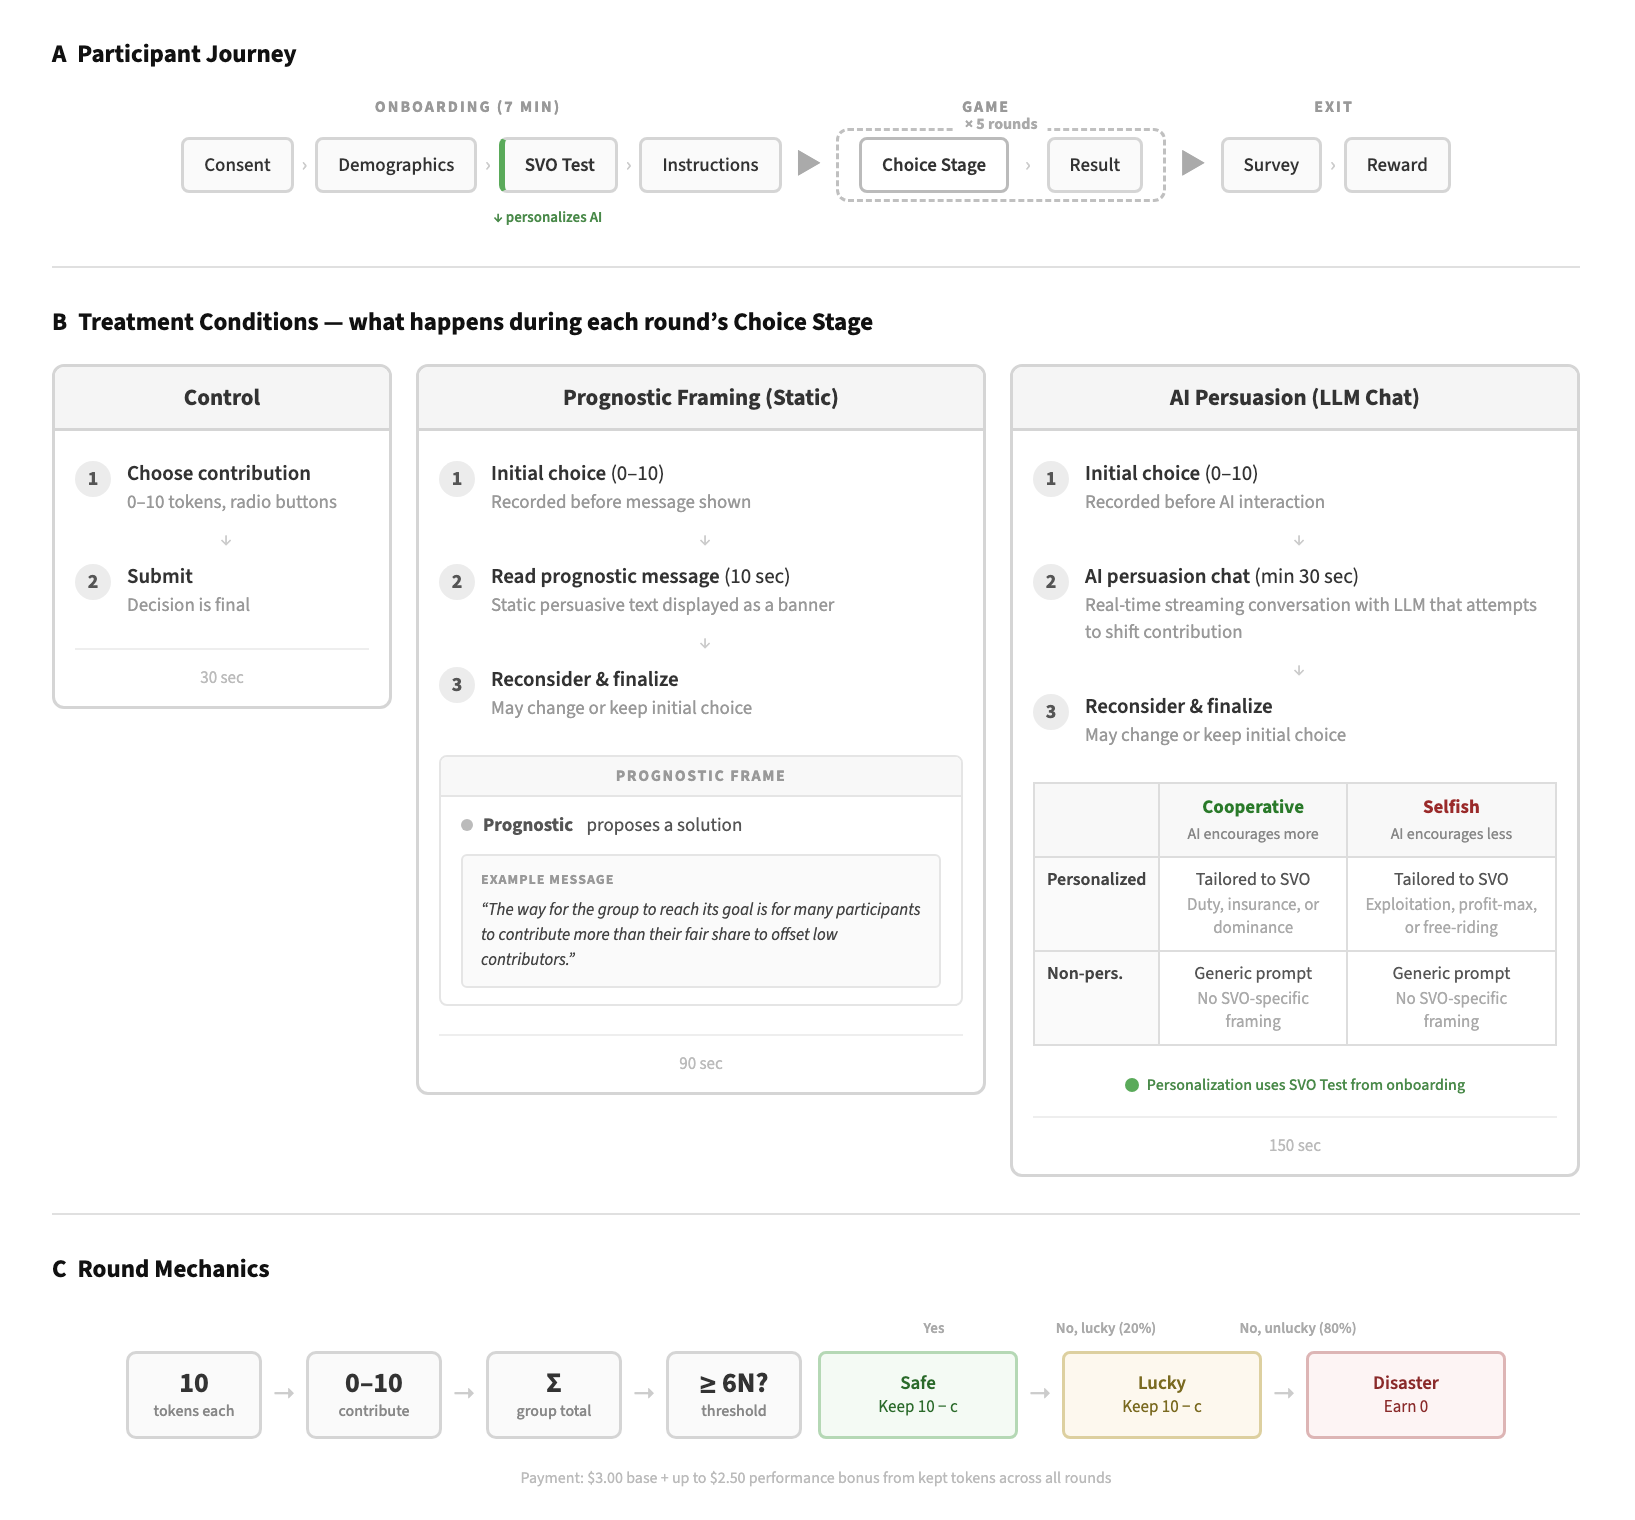Click Generic prompt cell under Selfish
The width and height of the screenshot is (1635, 1520).
pos(1451,997)
